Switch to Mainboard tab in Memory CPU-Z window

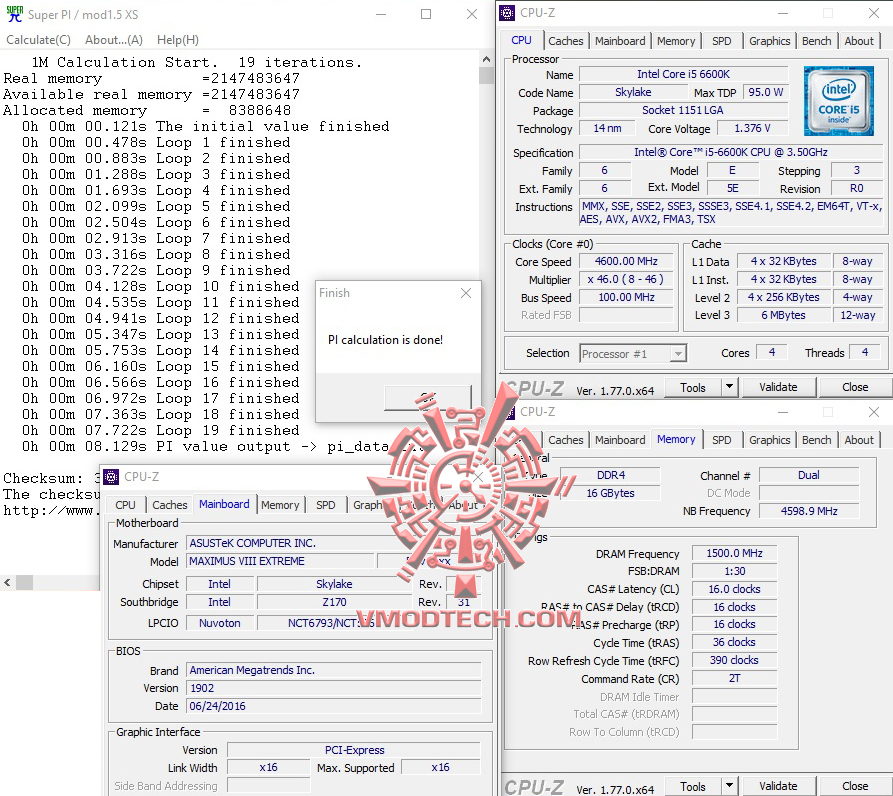pos(620,440)
